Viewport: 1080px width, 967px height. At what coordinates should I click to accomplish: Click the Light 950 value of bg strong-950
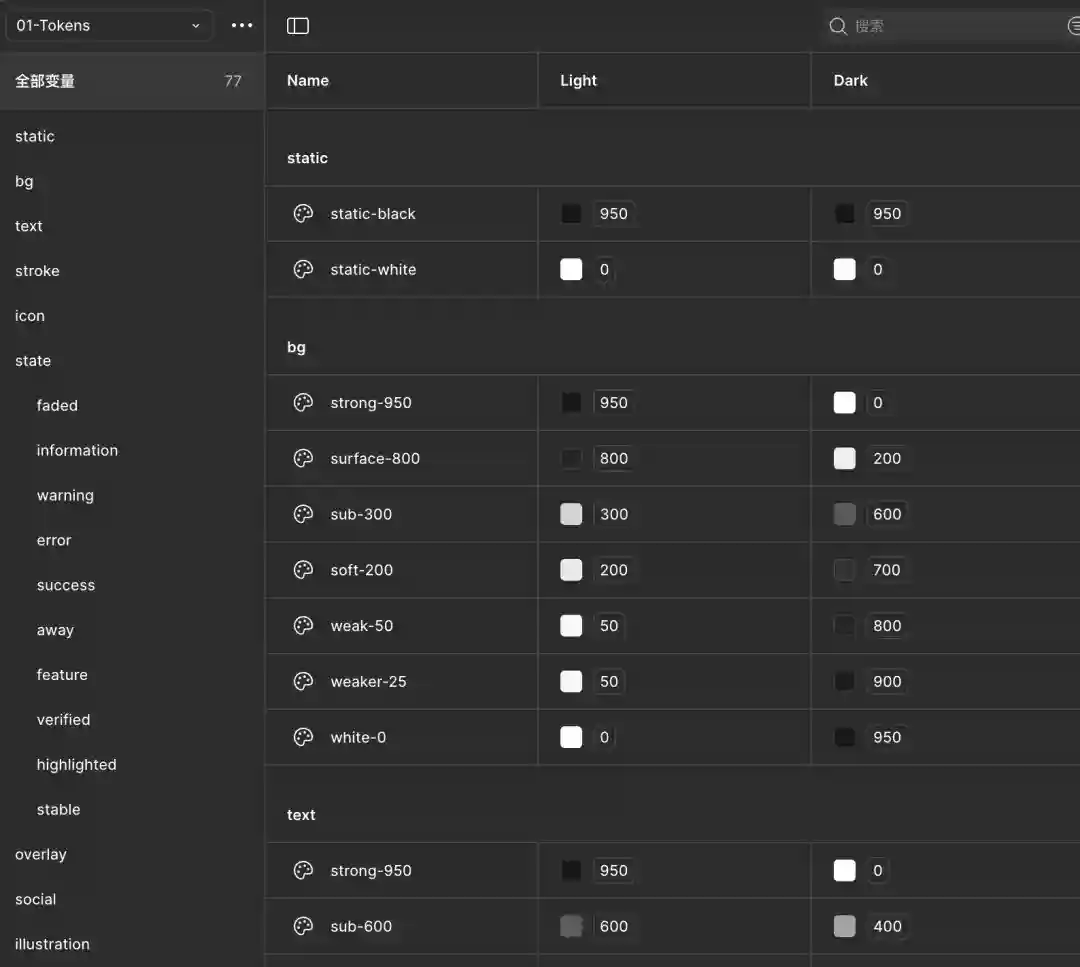click(613, 403)
